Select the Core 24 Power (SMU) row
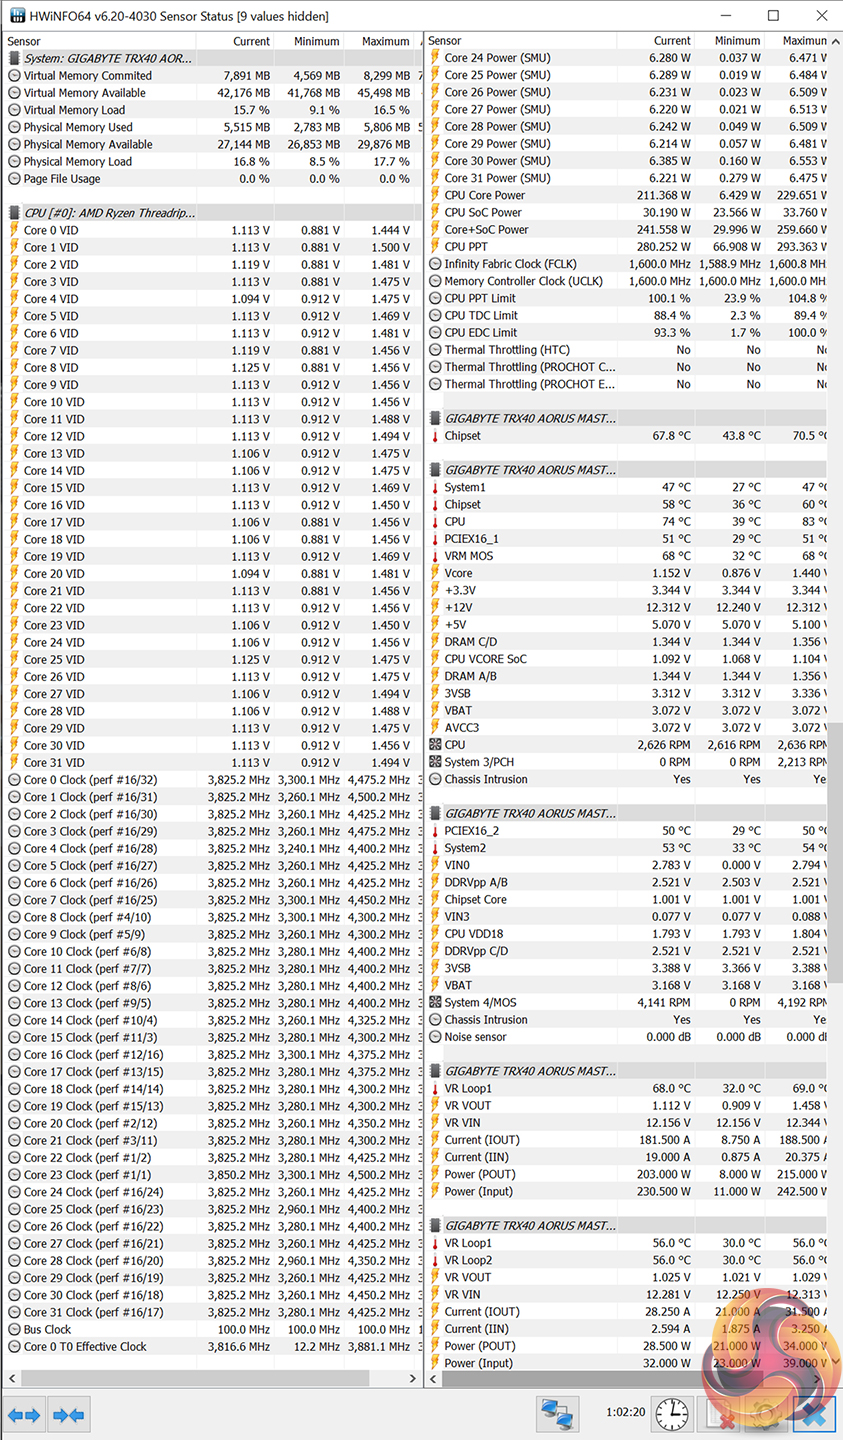843x1440 pixels. coord(628,58)
